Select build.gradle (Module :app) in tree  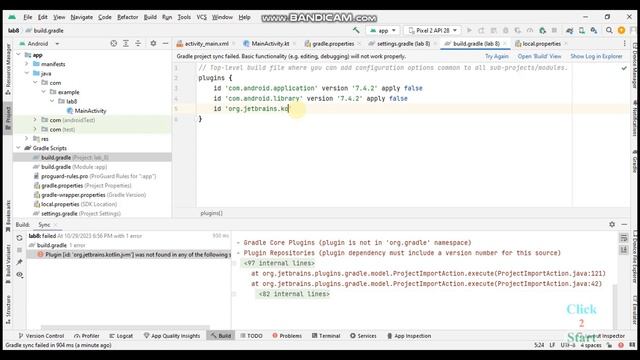point(73,167)
